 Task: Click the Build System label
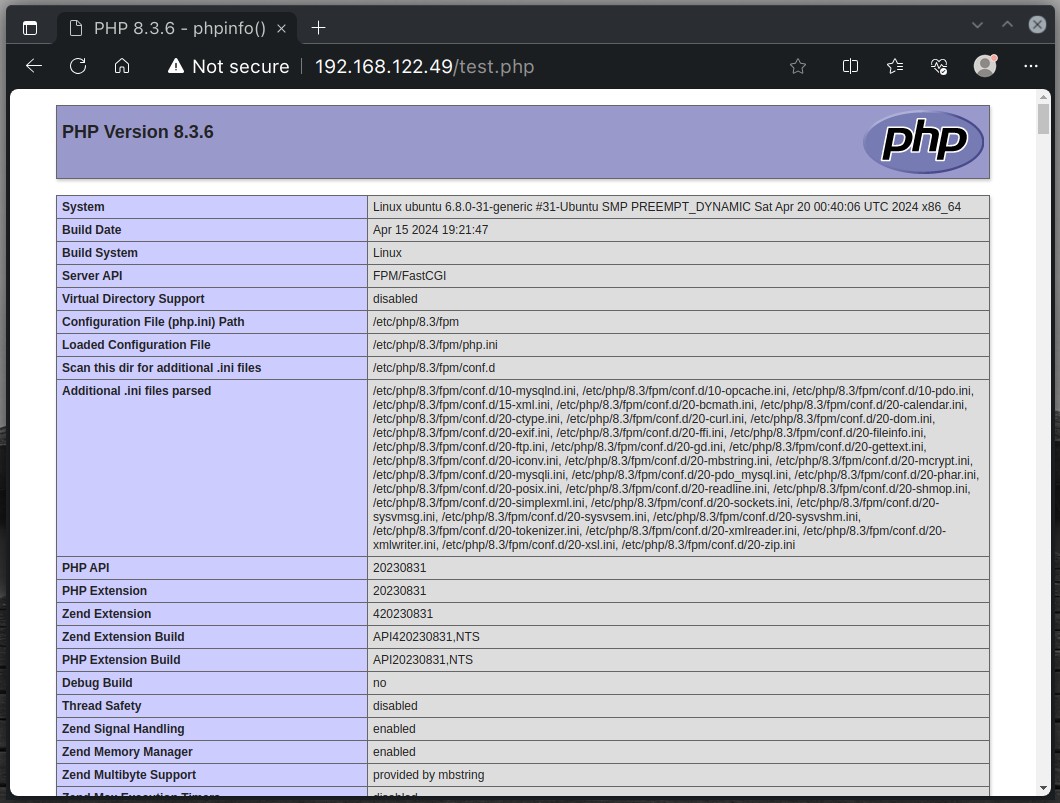(100, 253)
